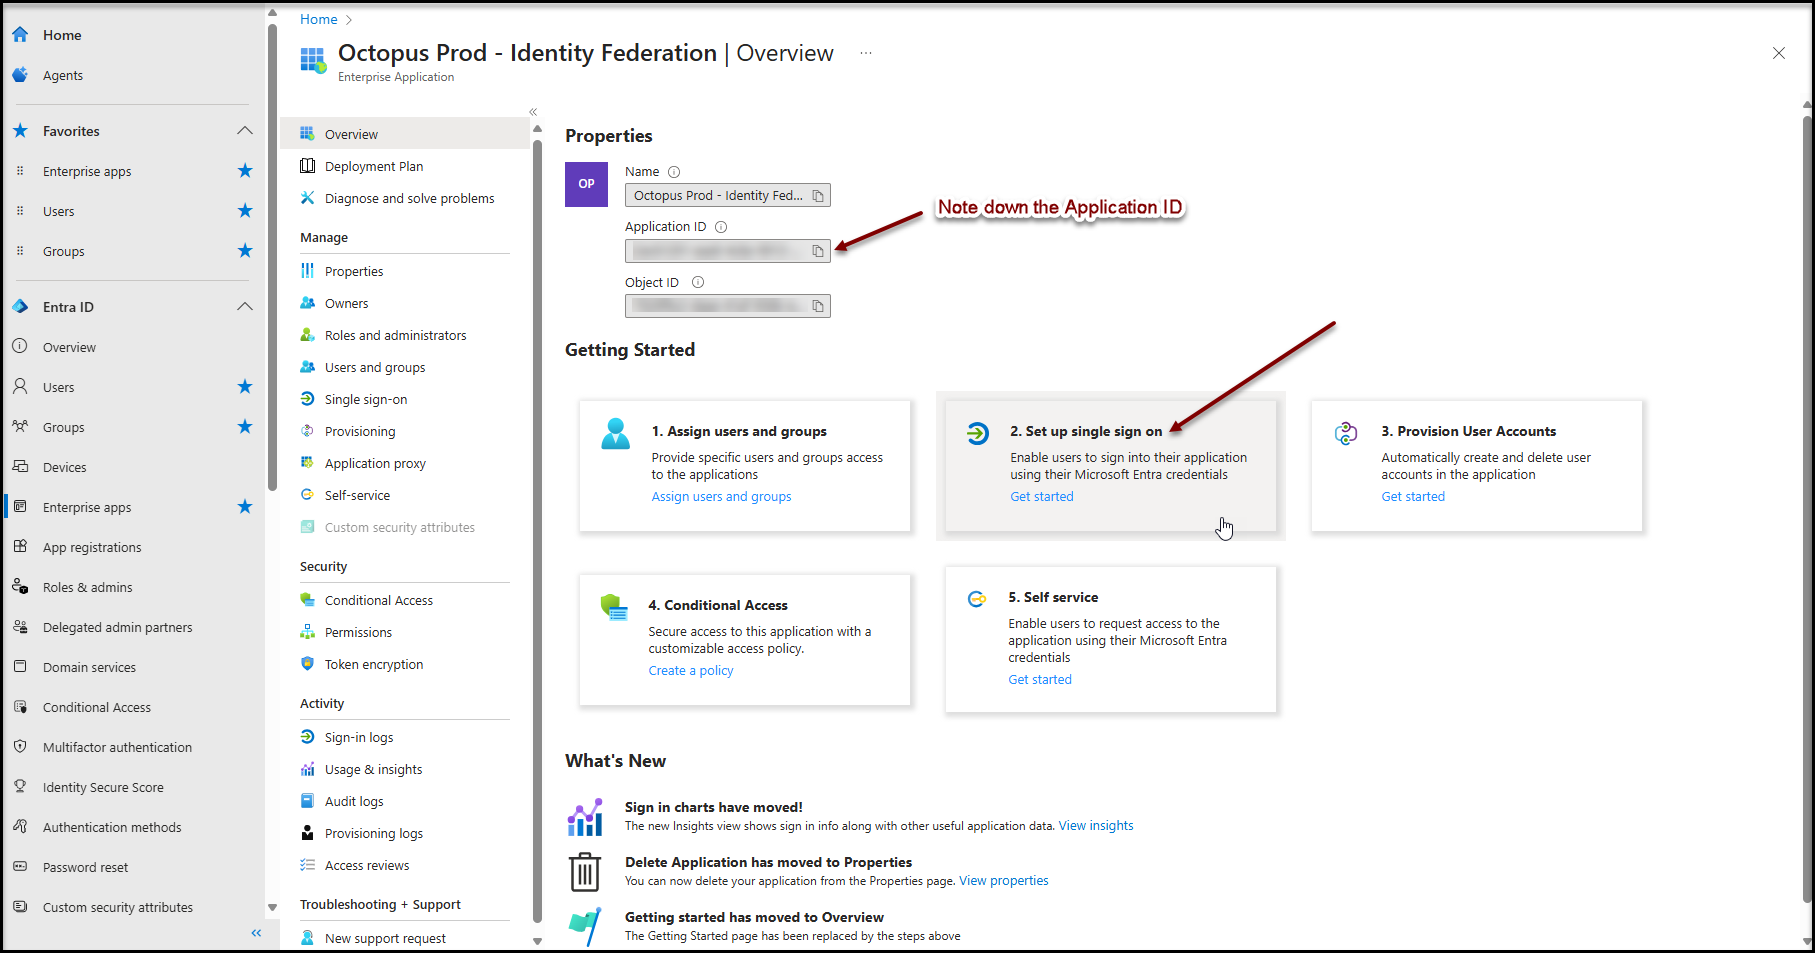Click the purple OP application logo

click(586, 184)
